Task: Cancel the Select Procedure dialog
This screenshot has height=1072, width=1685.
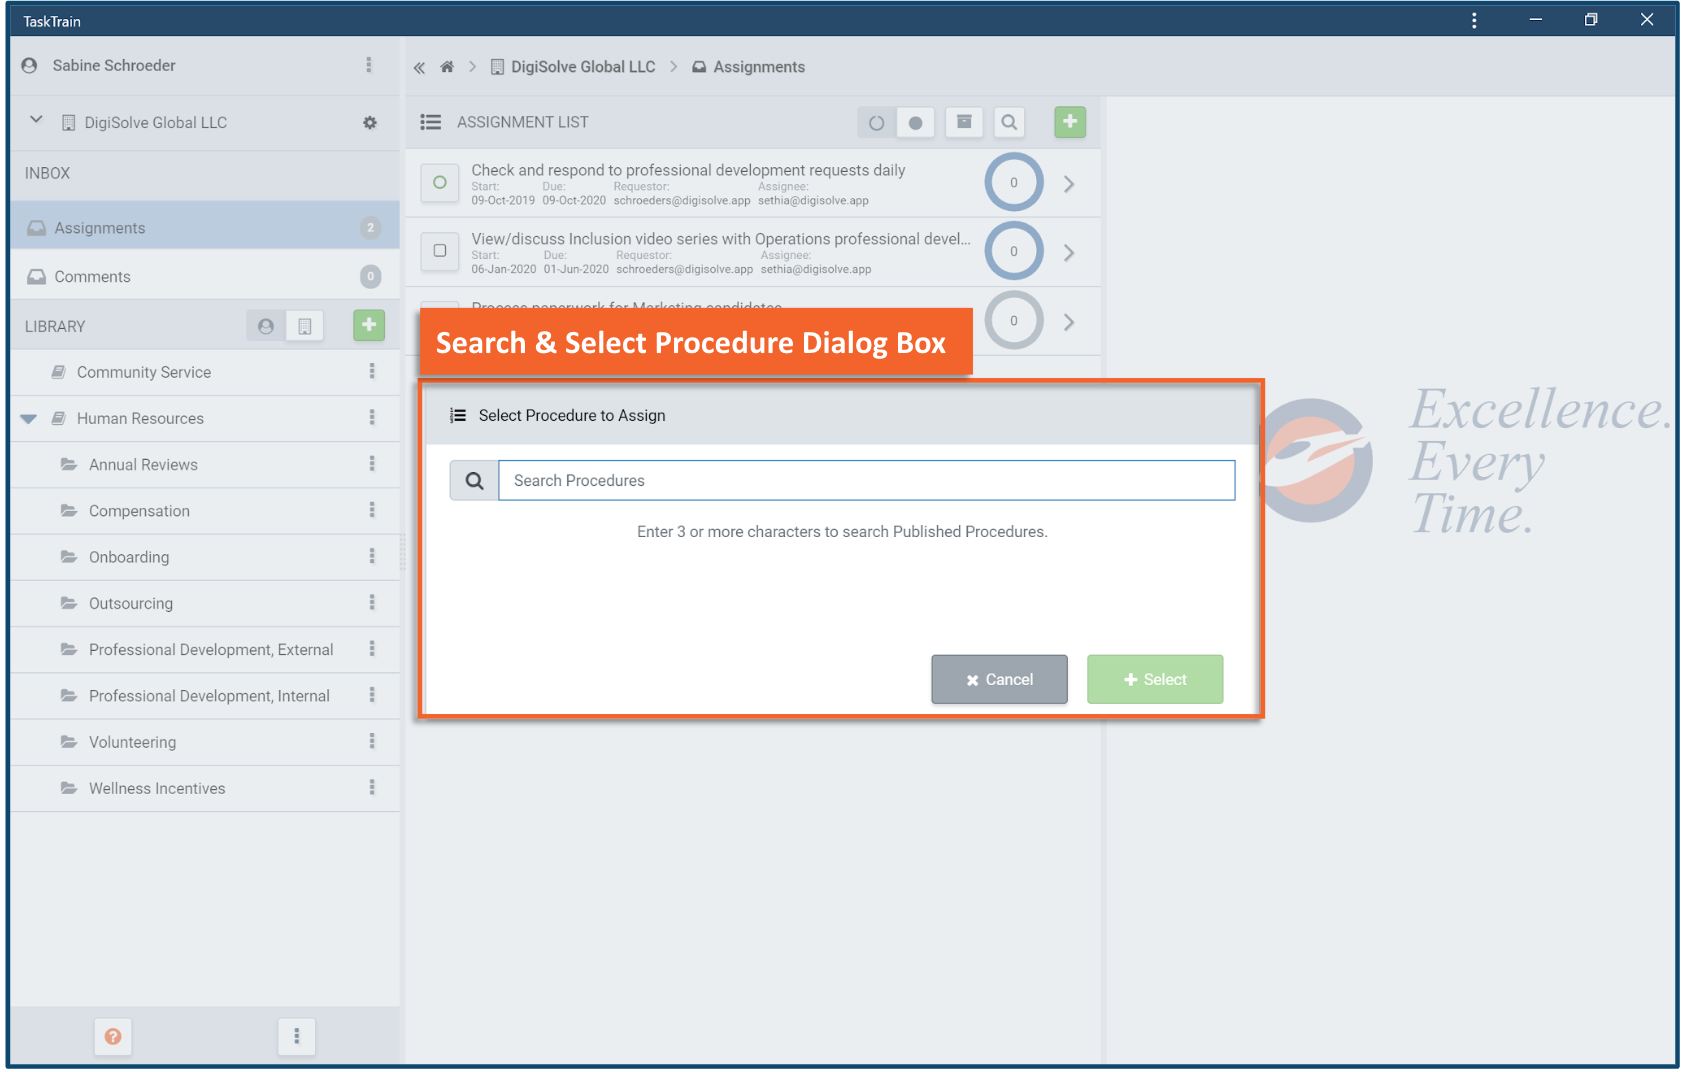Action: (999, 680)
